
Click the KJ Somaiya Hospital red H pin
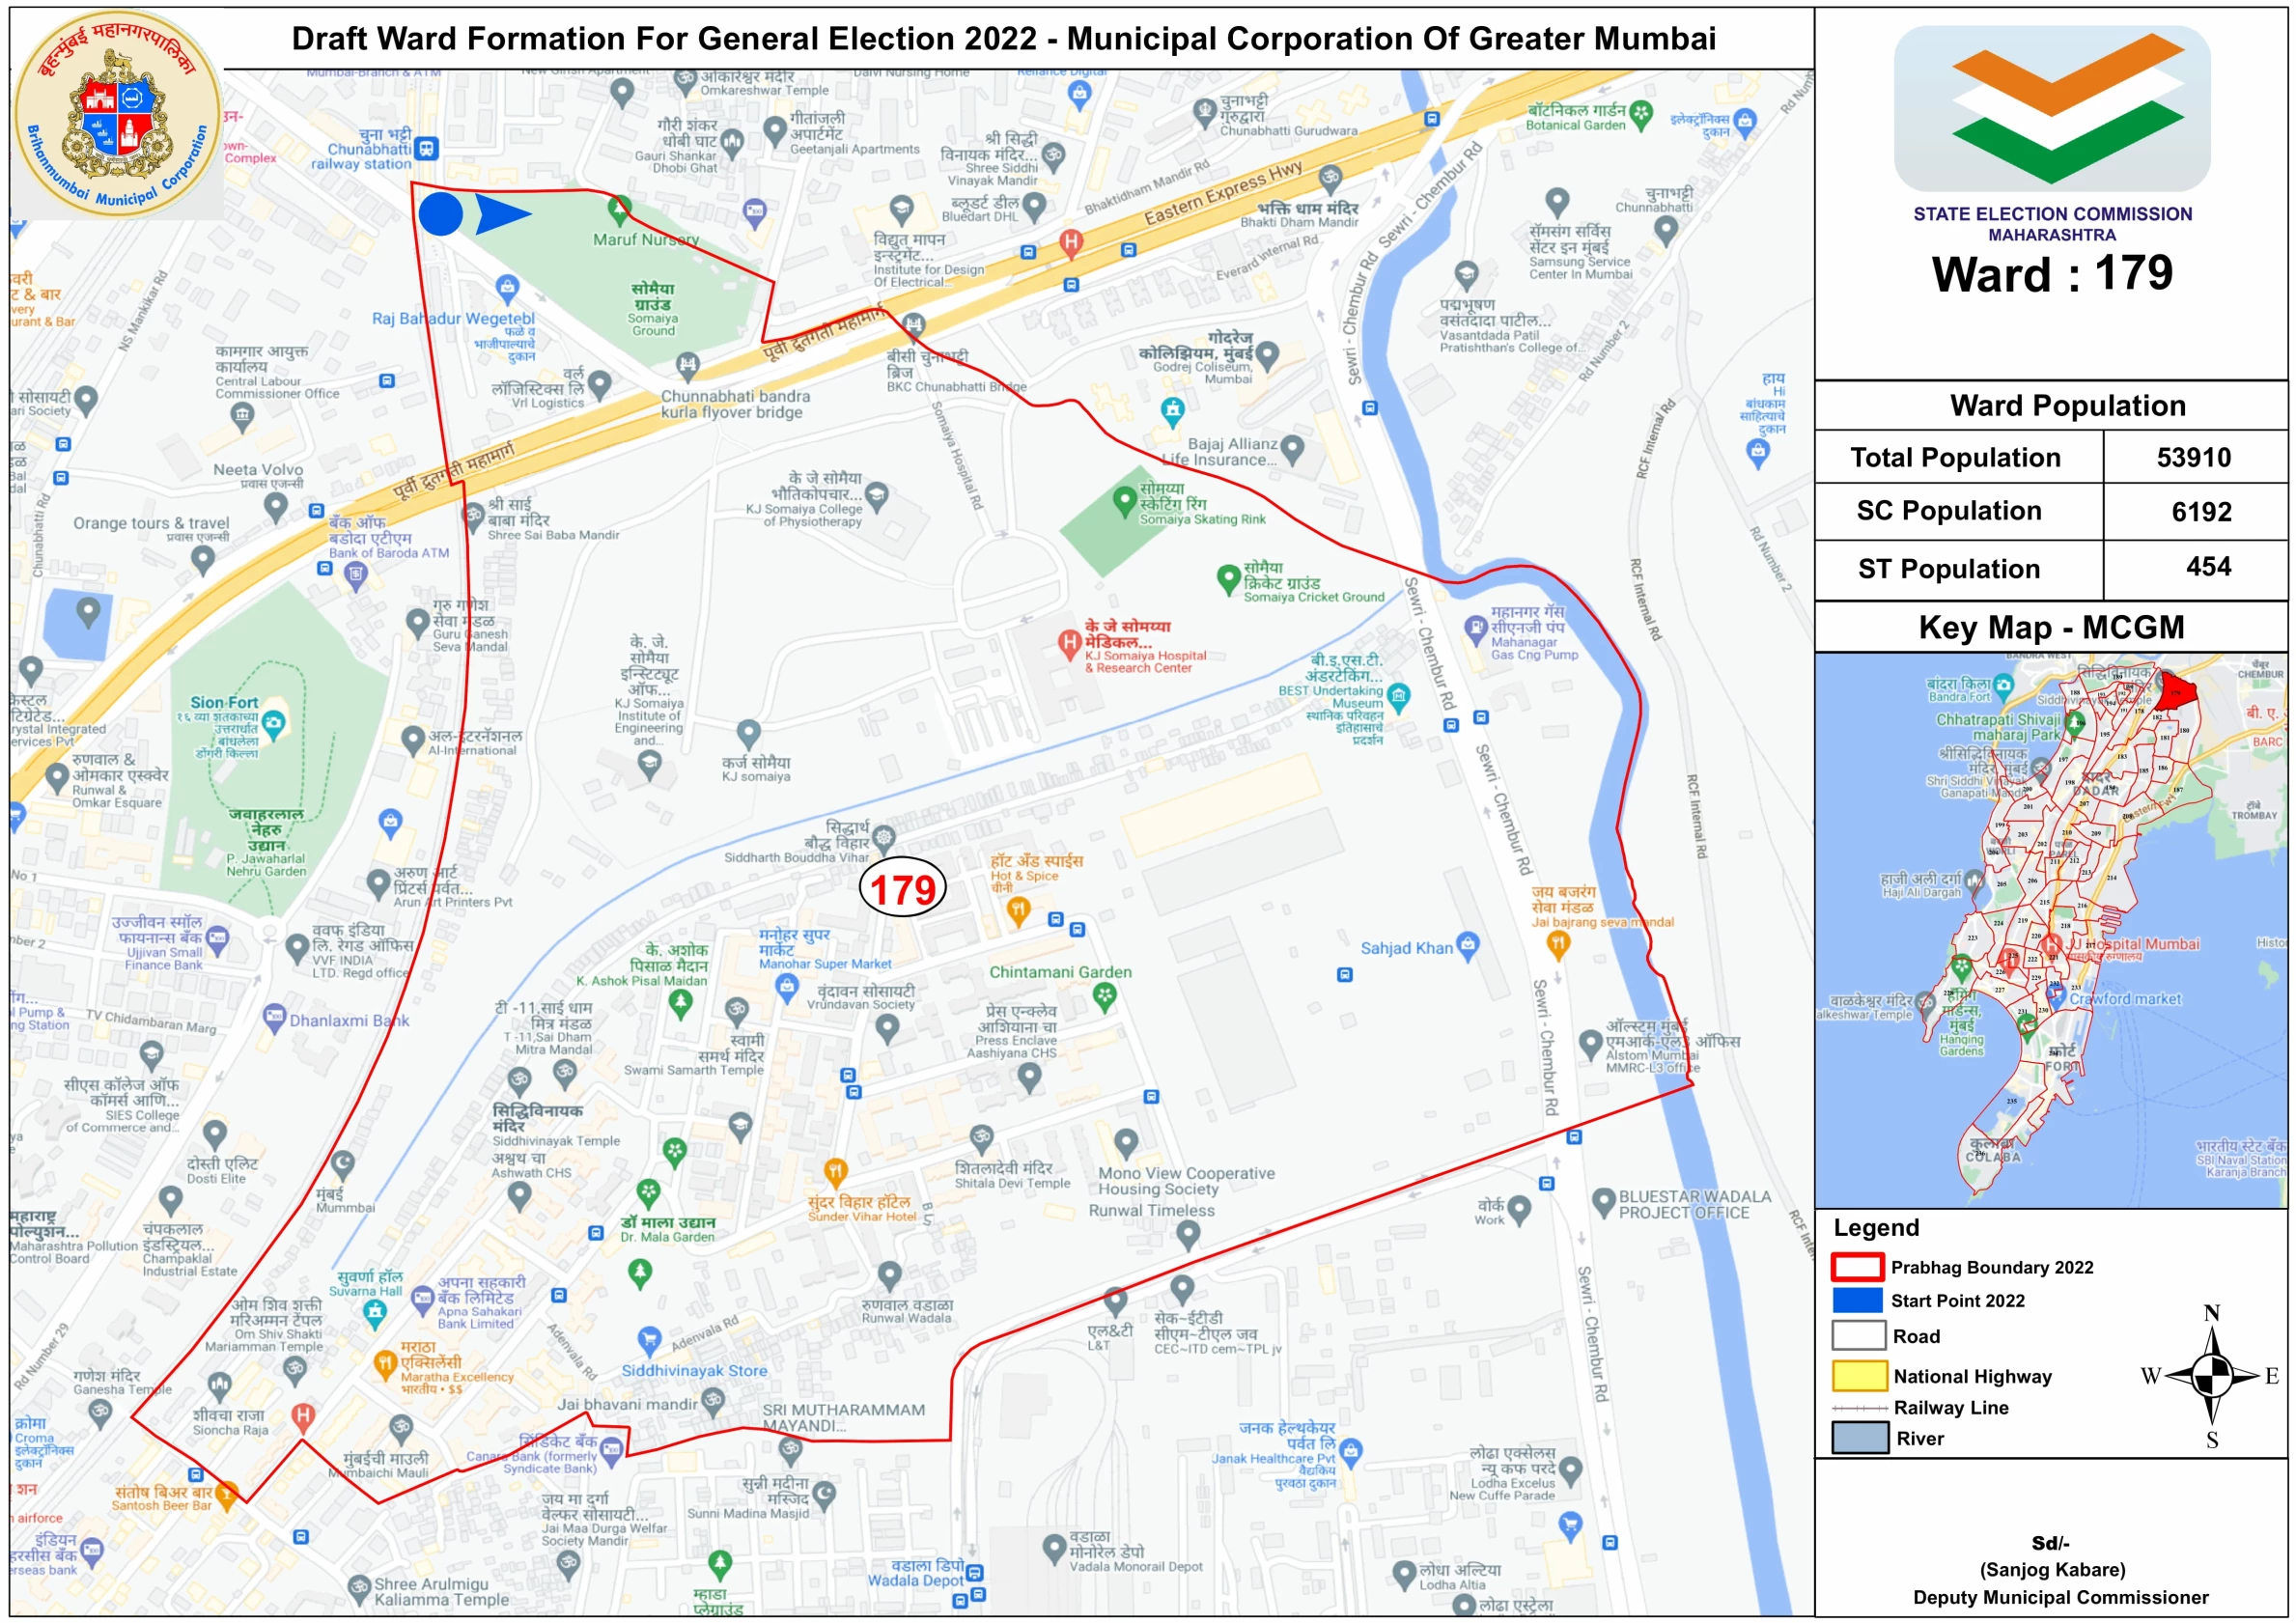(x=1069, y=641)
